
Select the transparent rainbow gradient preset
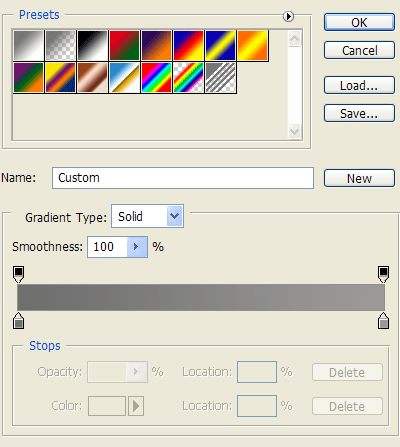click(189, 78)
